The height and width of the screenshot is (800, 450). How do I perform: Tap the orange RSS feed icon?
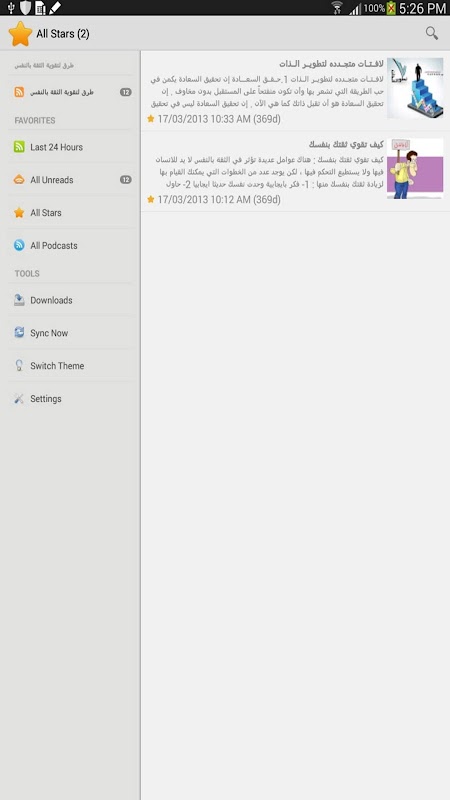19,92
